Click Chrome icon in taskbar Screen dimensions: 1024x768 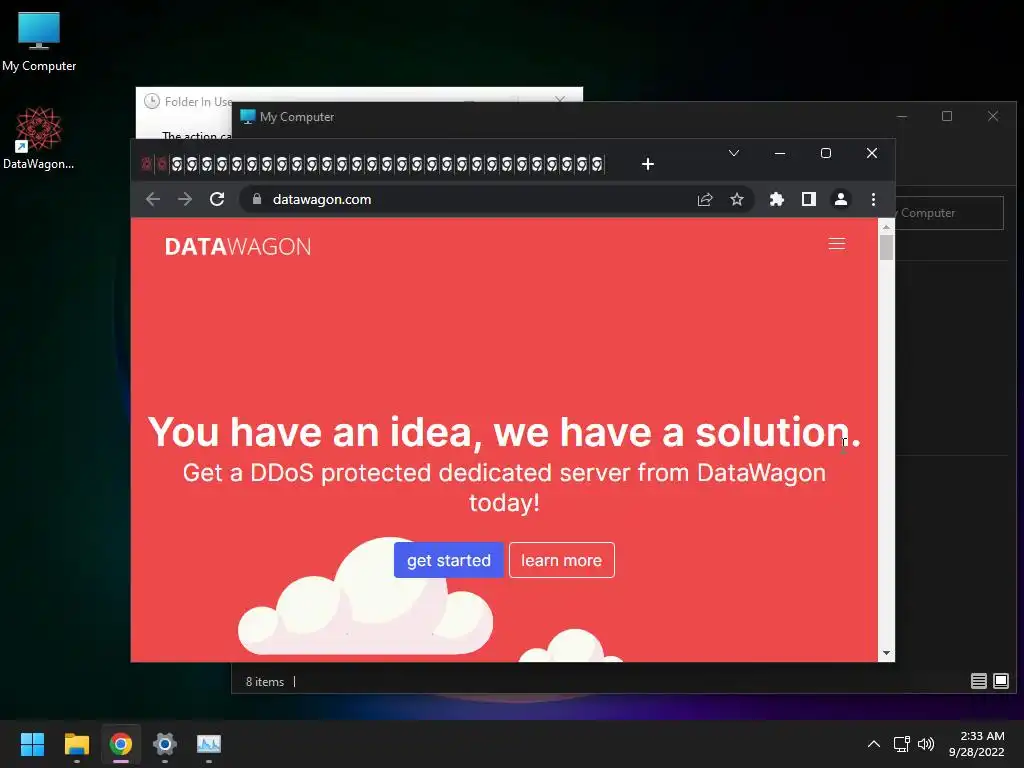coord(121,744)
